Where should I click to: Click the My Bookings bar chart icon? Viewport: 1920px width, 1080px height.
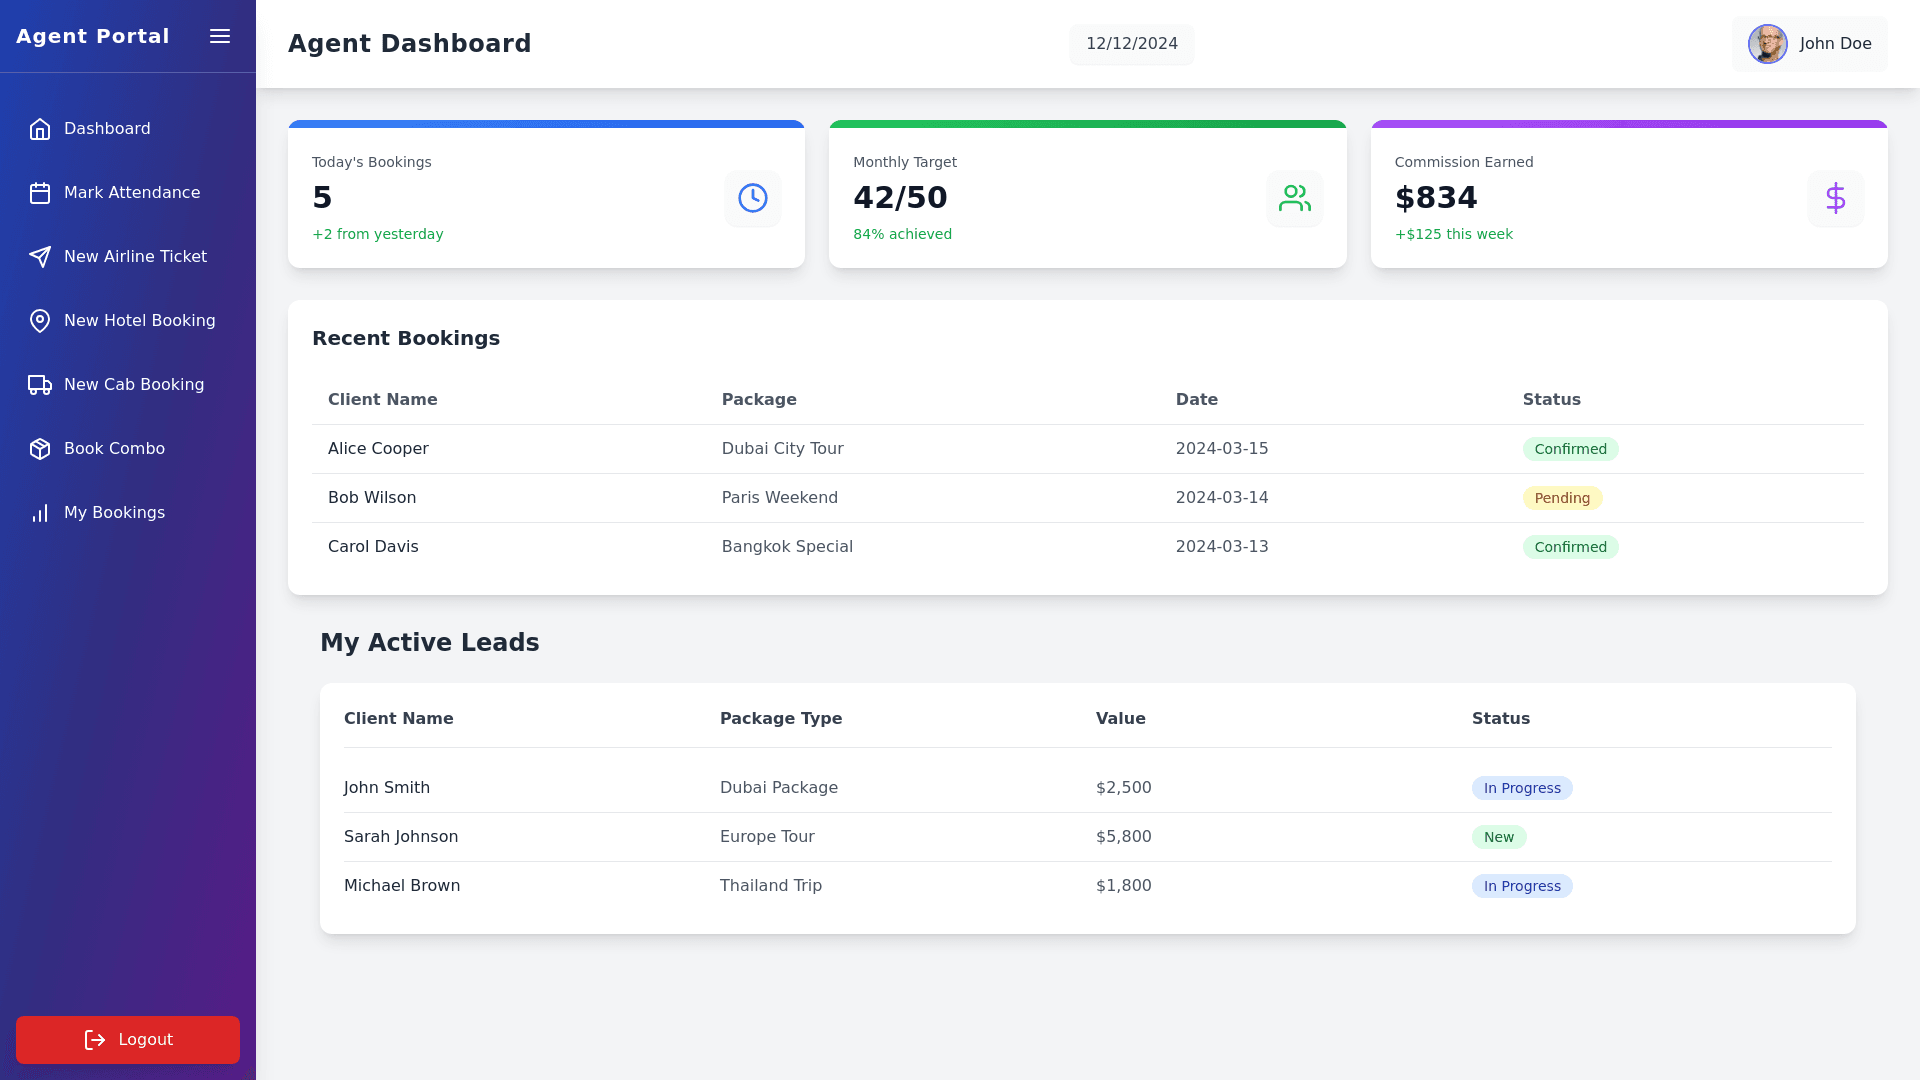coord(40,512)
